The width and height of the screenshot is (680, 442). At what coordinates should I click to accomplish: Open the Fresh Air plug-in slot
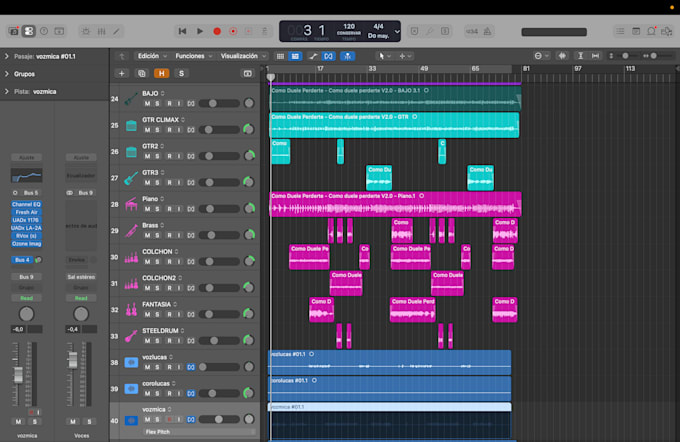26,212
